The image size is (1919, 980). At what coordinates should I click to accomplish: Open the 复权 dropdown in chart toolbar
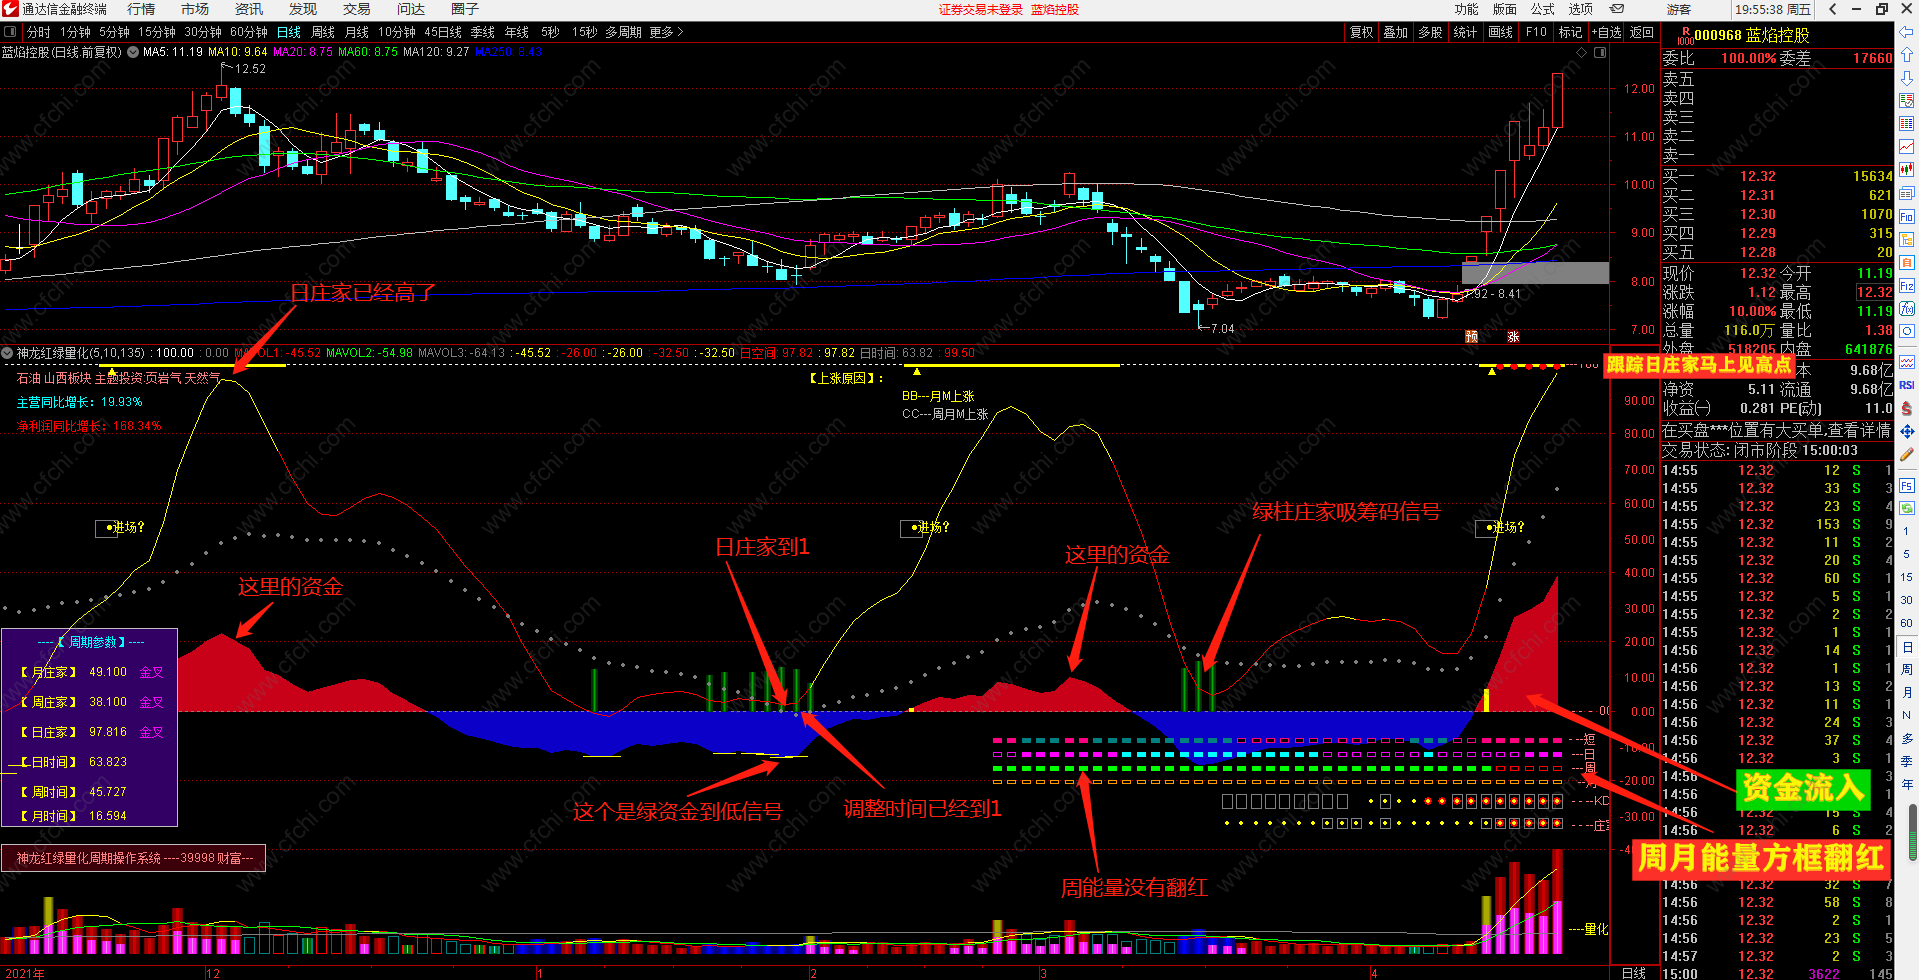coord(1362,32)
